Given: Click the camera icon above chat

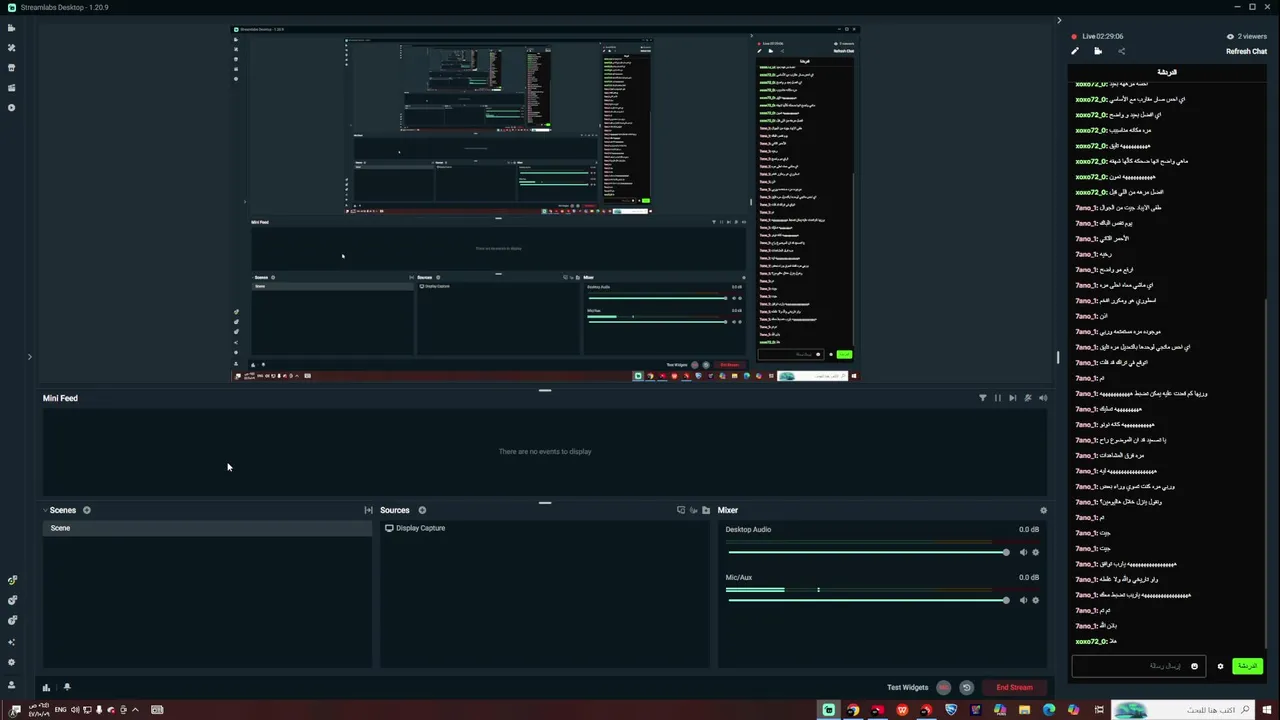Looking at the screenshot, I should [1098, 51].
